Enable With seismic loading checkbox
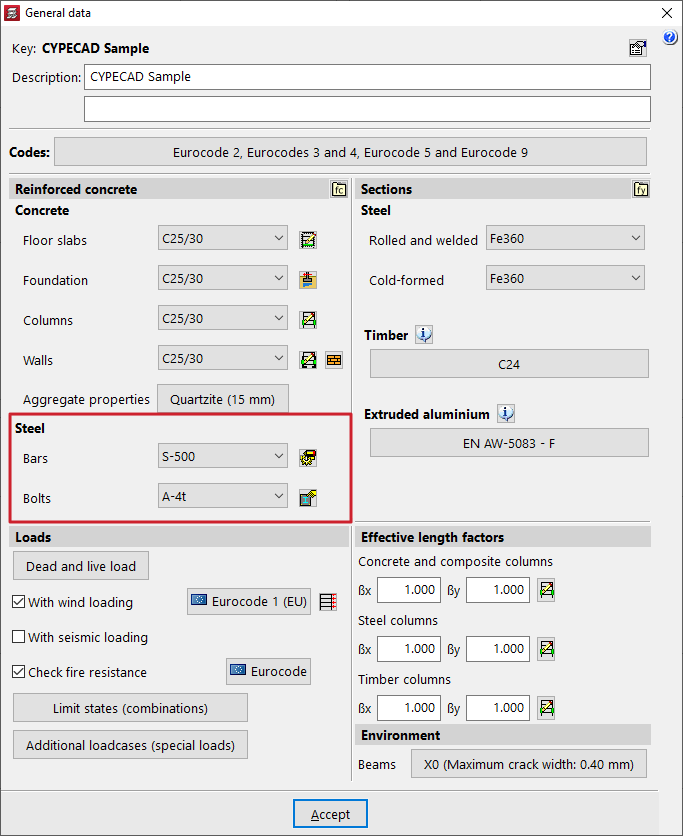Screen dimensions: 683x836 click(19, 637)
